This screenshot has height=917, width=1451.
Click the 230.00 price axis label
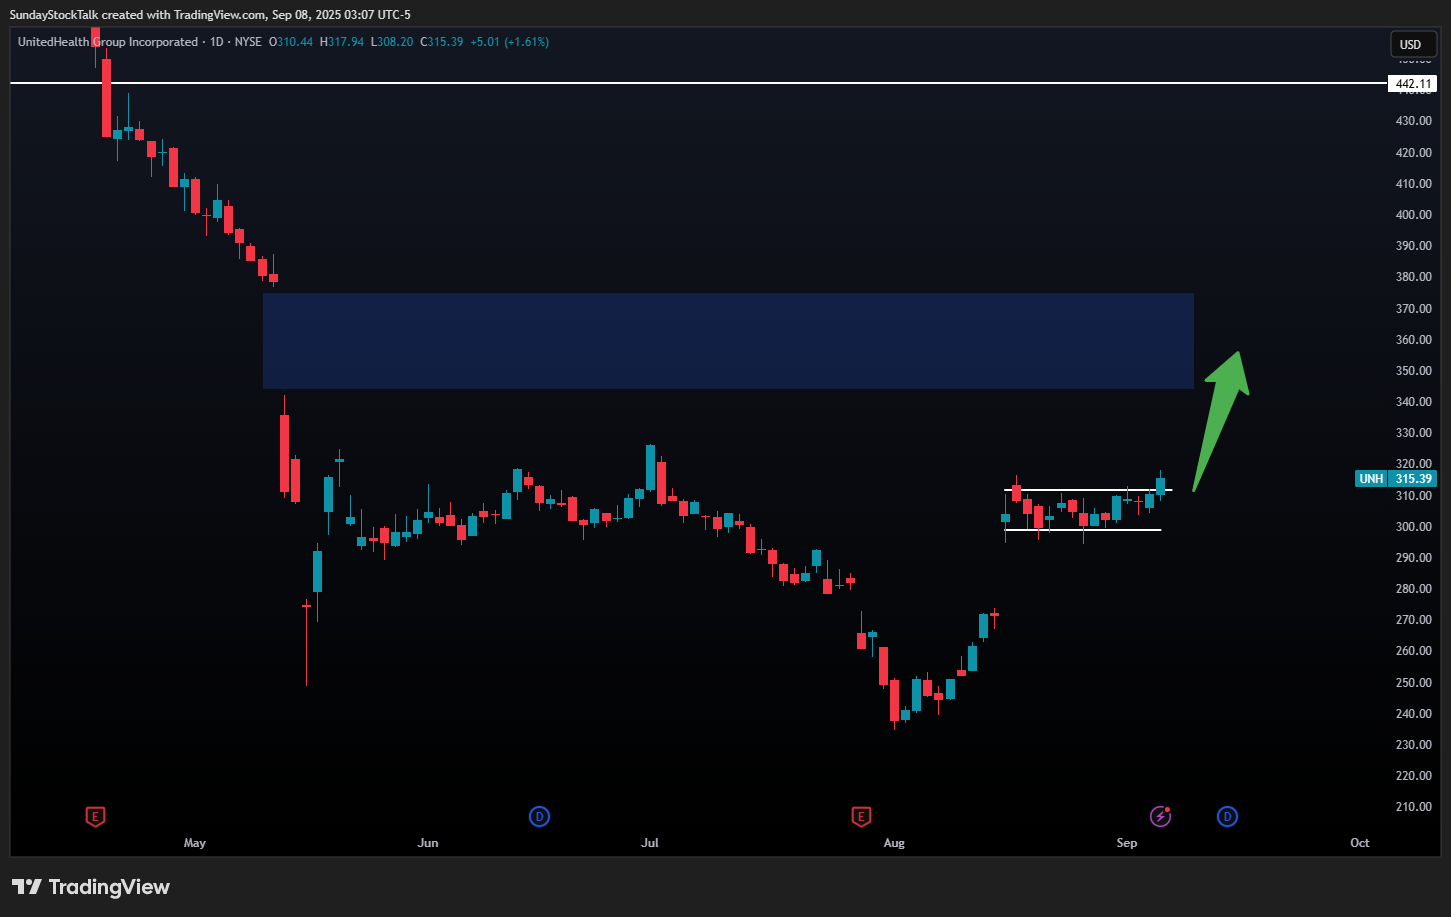(x=1413, y=745)
